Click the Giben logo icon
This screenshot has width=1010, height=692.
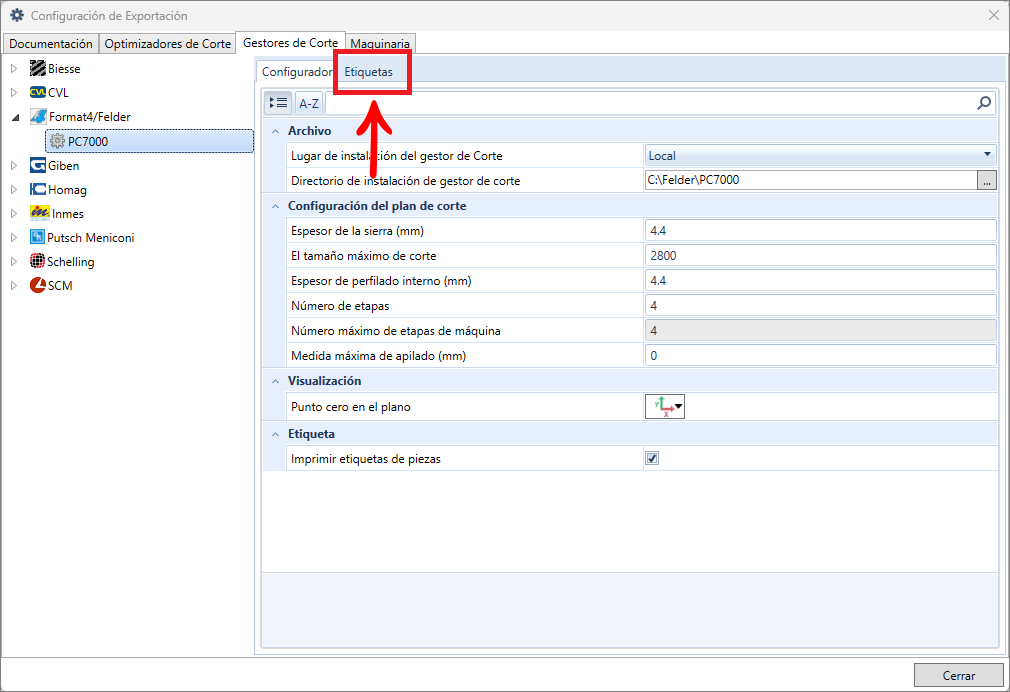pyautogui.click(x=38, y=166)
